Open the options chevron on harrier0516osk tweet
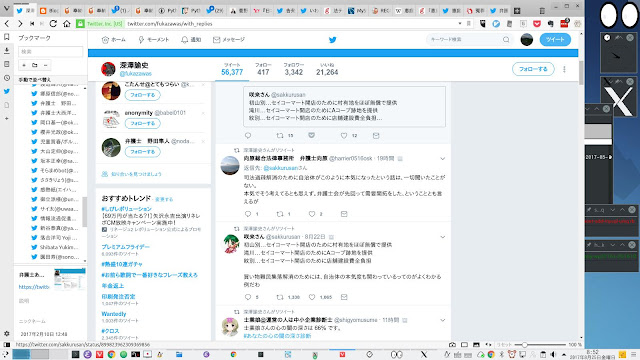640x360 pixels. point(442,159)
